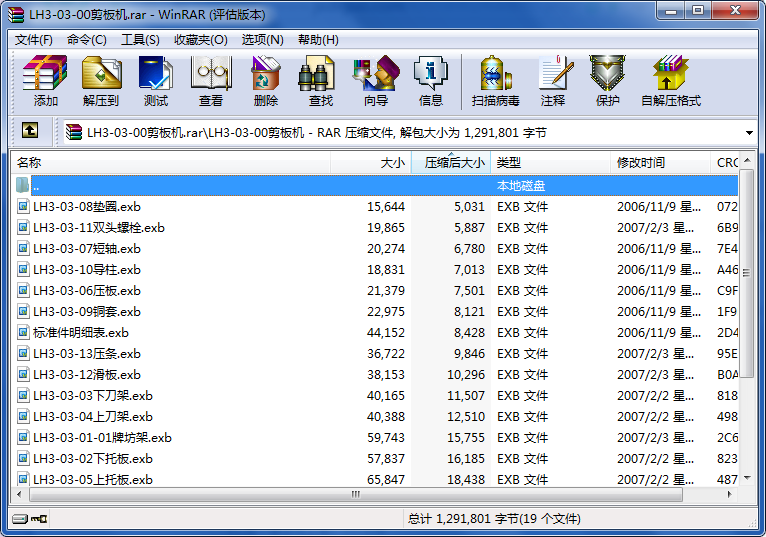Open the Favorites (收藏夹) menu

[201, 40]
